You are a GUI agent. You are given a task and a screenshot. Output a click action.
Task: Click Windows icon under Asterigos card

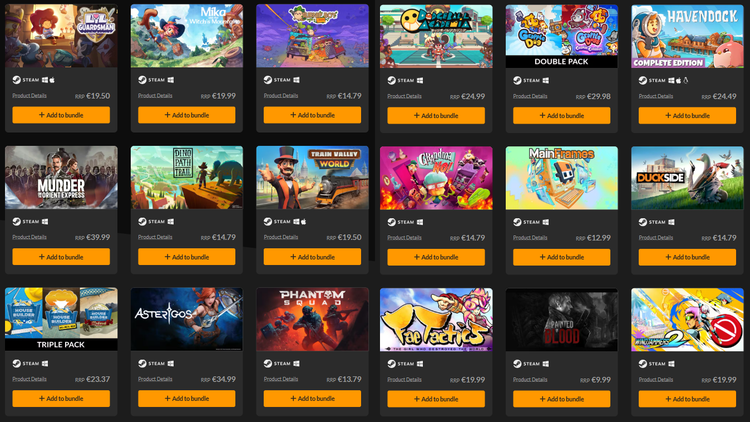point(171,364)
